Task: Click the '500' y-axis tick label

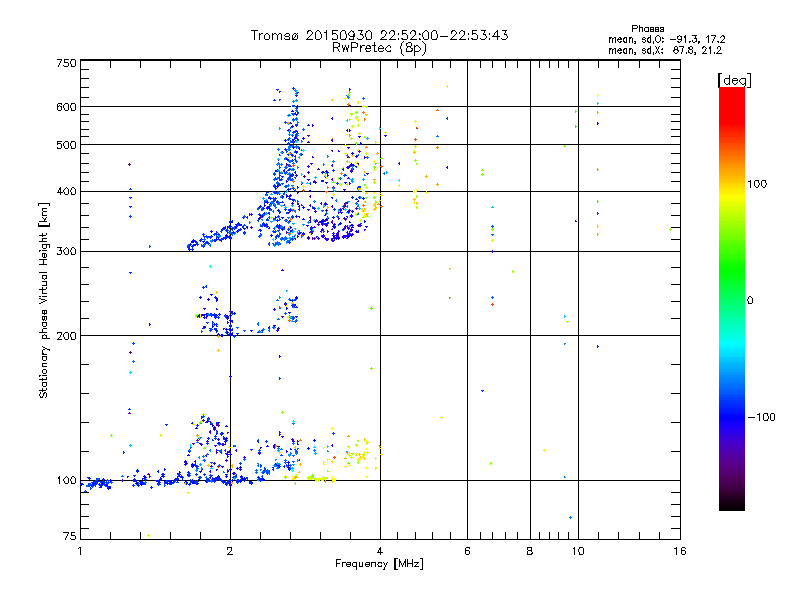Action: point(66,145)
